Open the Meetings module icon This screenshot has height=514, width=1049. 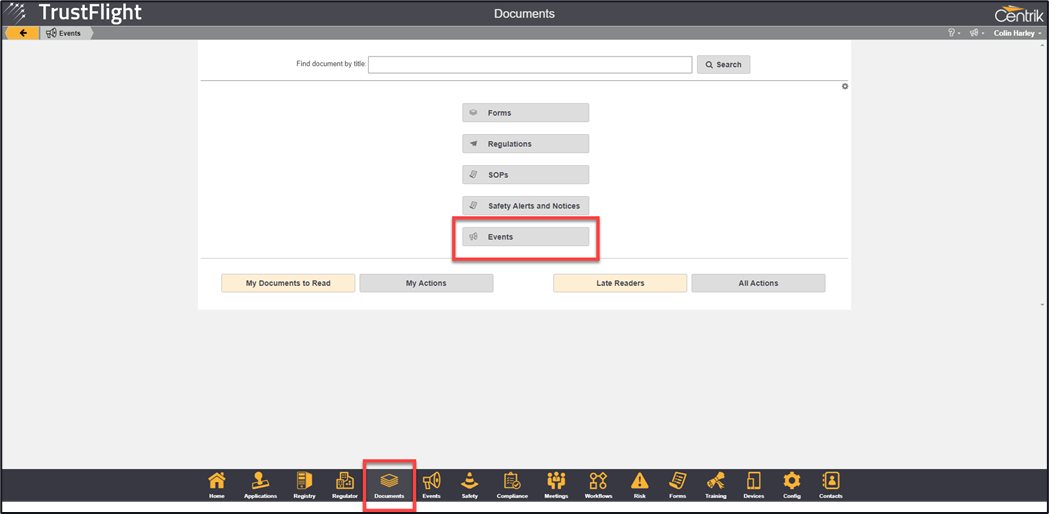point(557,485)
